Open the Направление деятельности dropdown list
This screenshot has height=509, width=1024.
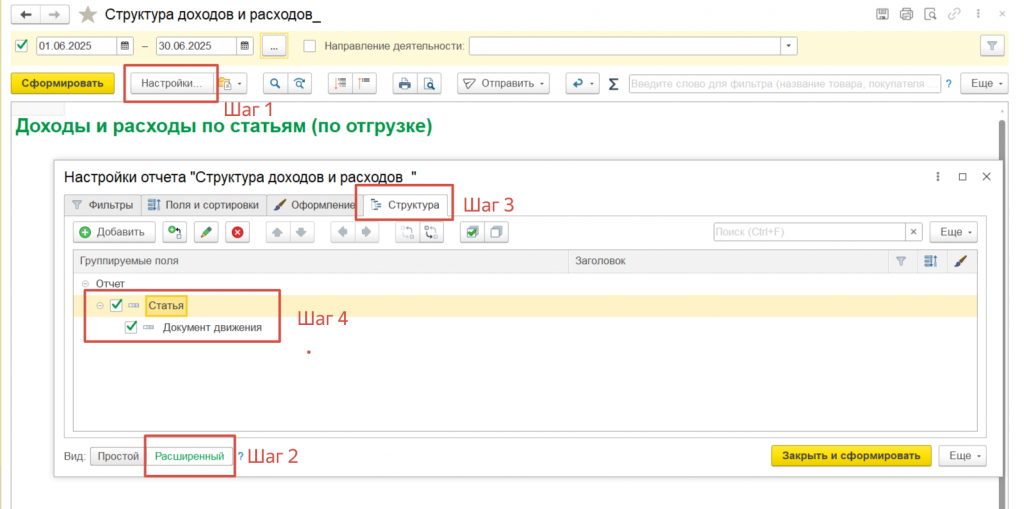tap(790, 46)
